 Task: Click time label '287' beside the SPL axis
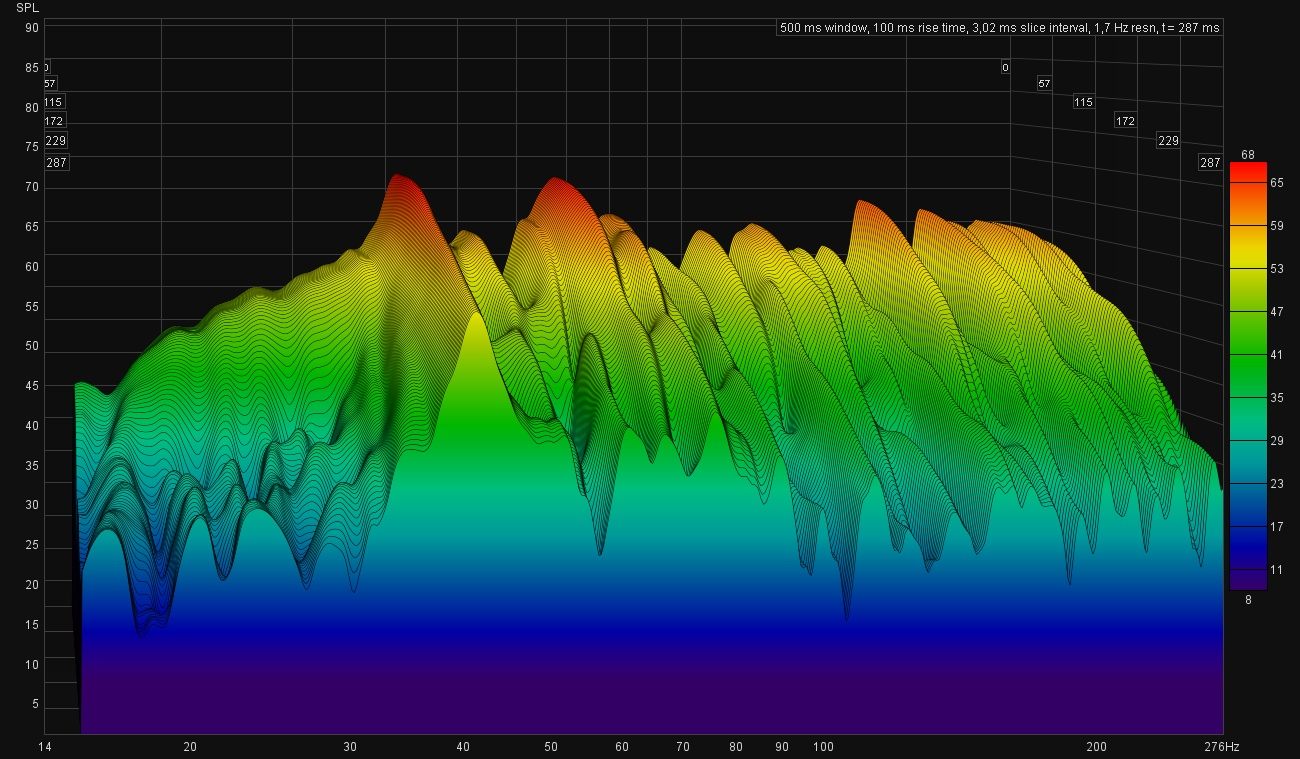pyautogui.click(x=57, y=162)
